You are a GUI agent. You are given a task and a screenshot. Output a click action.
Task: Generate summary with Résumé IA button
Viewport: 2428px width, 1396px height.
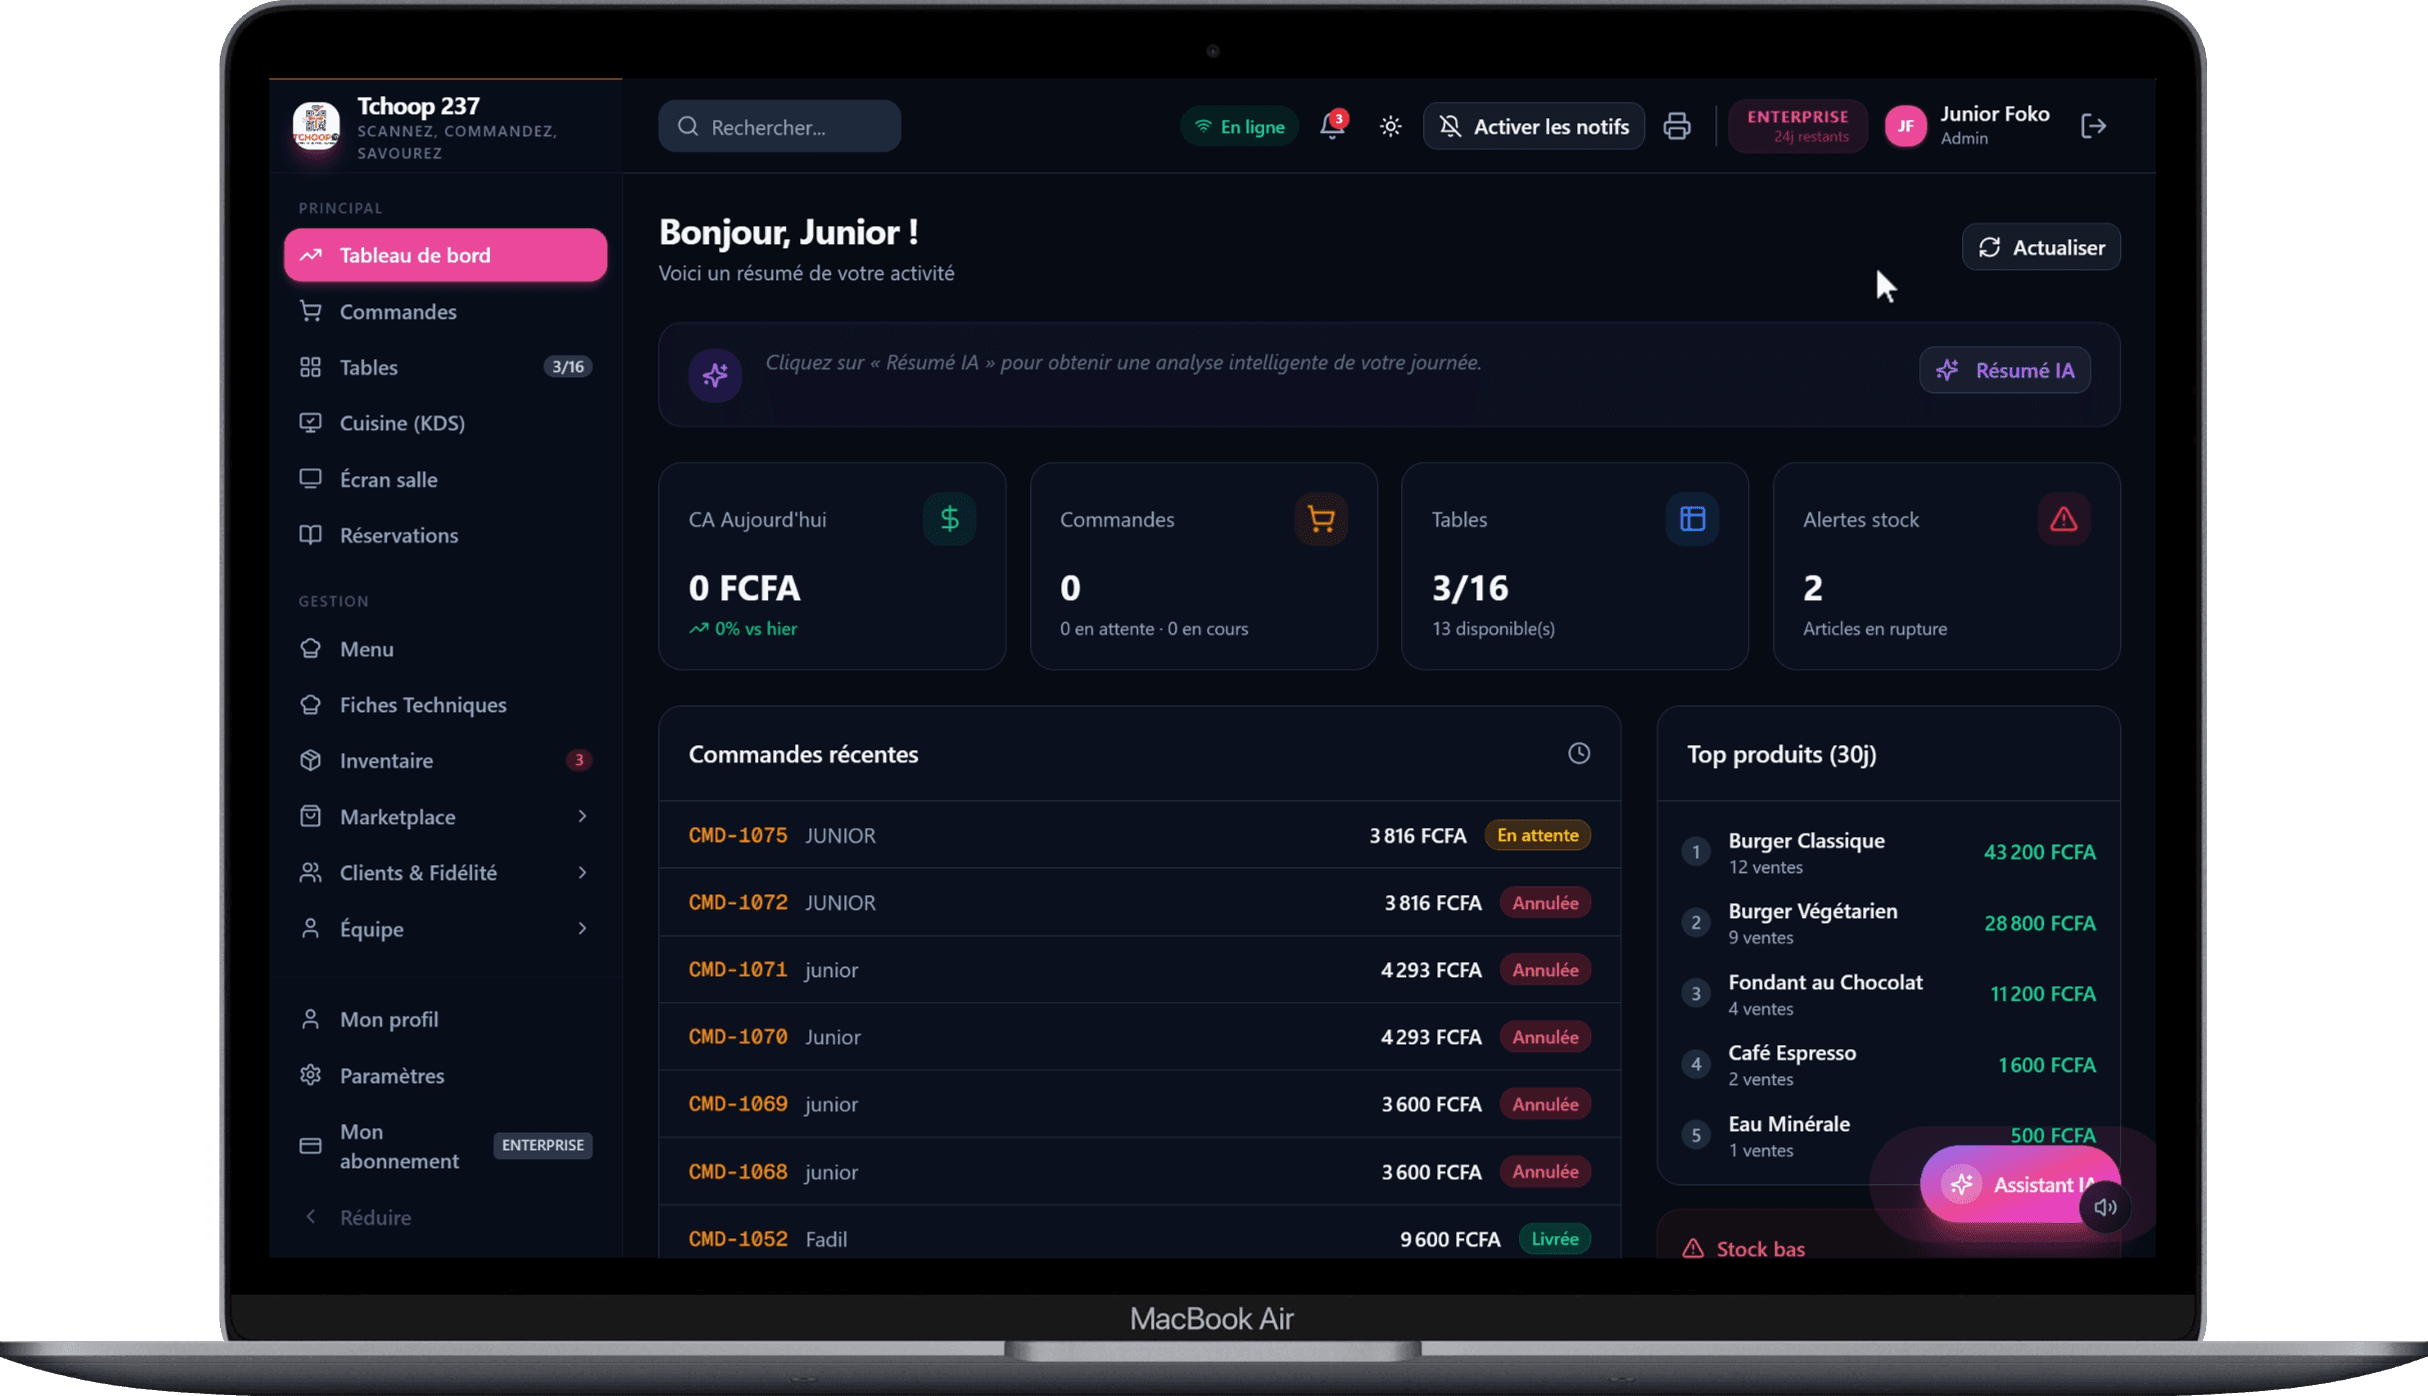[2005, 370]
